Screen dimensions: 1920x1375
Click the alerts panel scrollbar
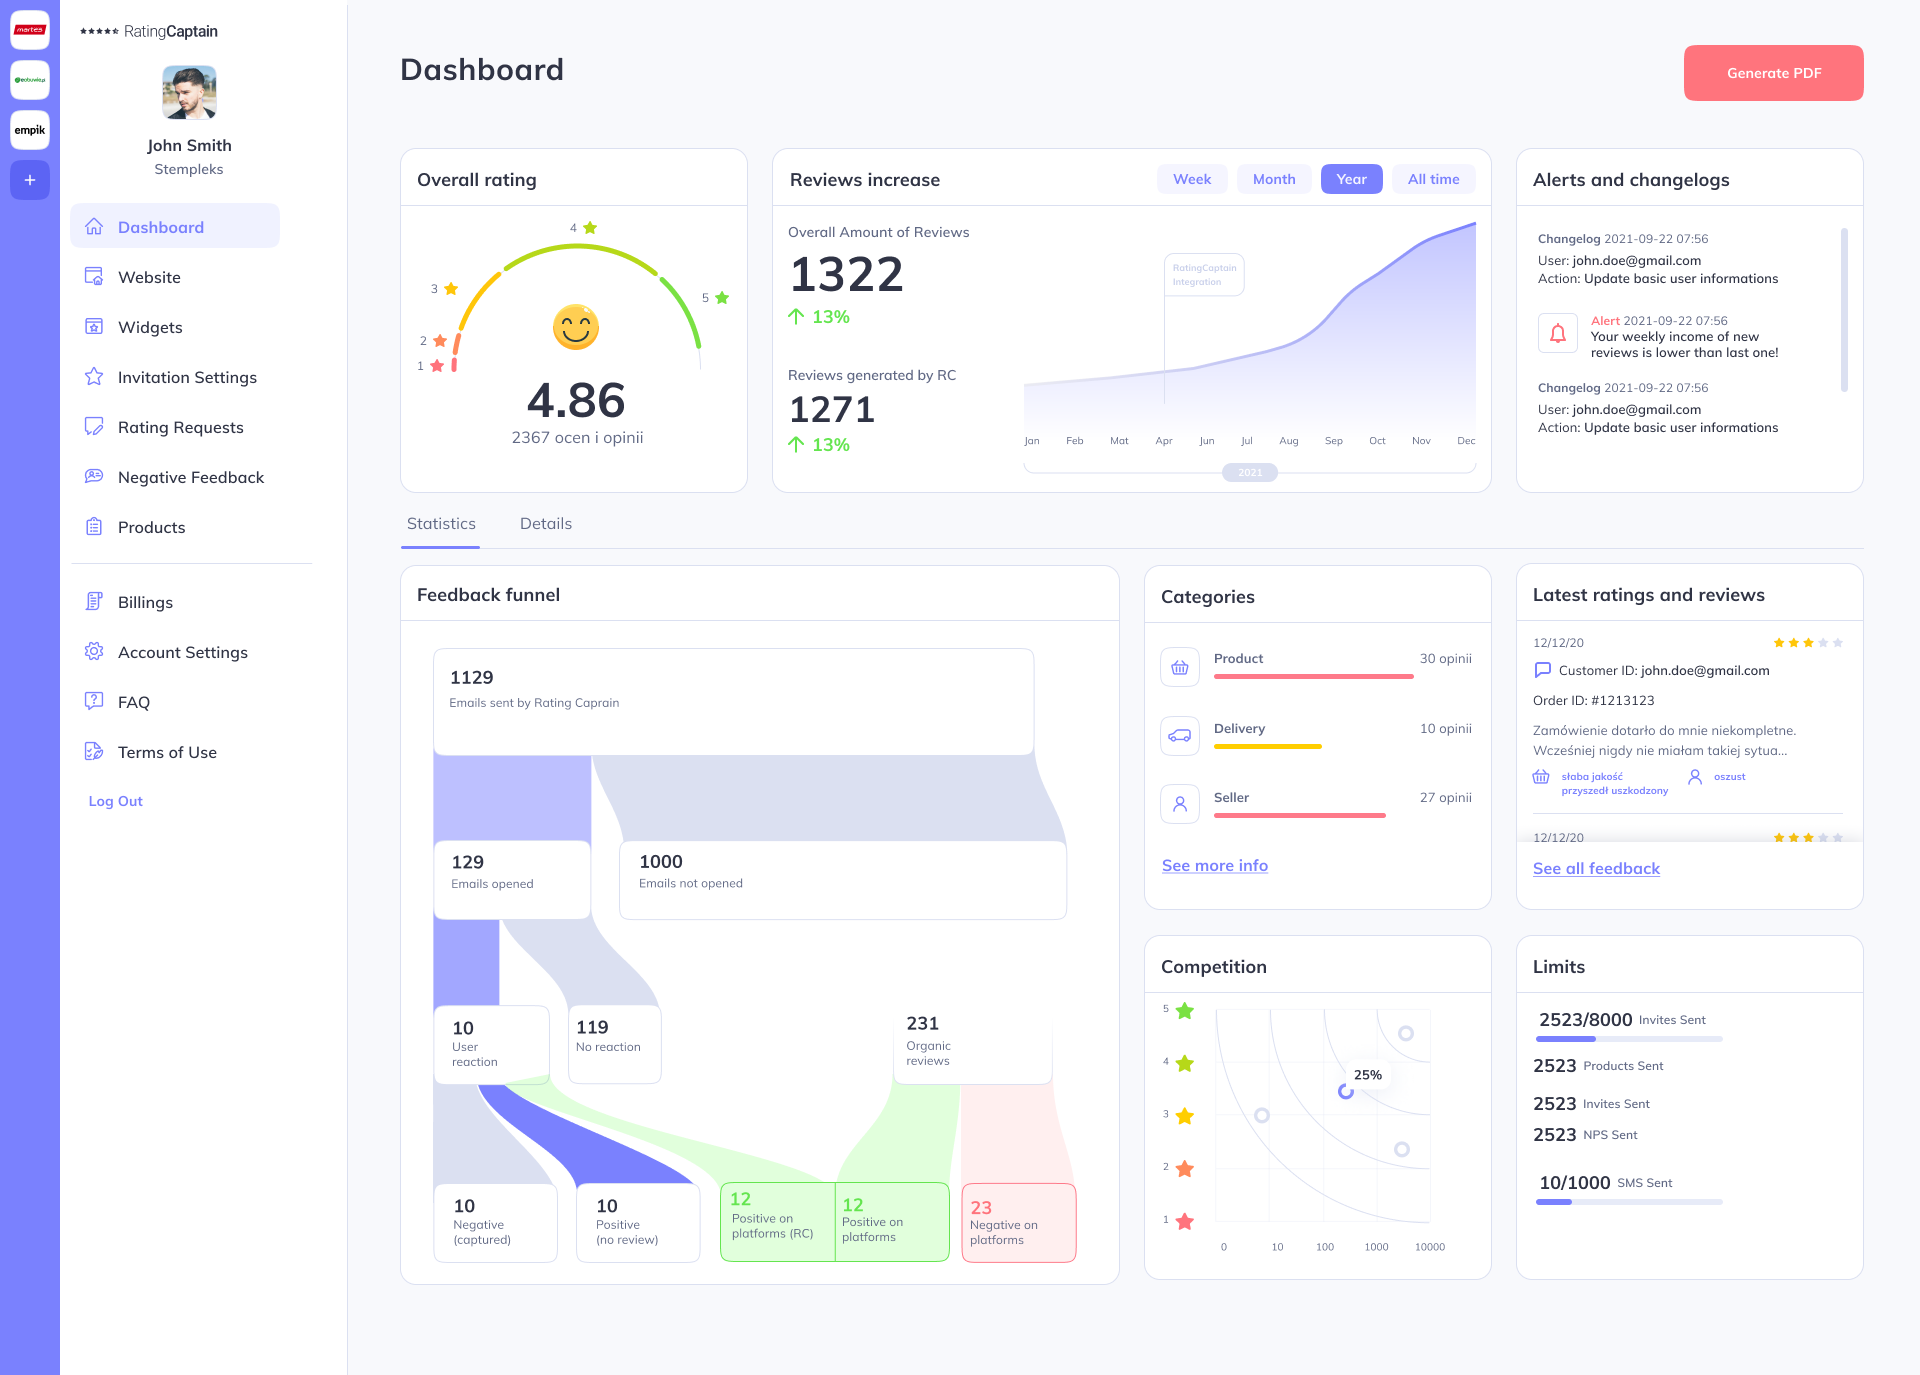[x=1844, y=310]
